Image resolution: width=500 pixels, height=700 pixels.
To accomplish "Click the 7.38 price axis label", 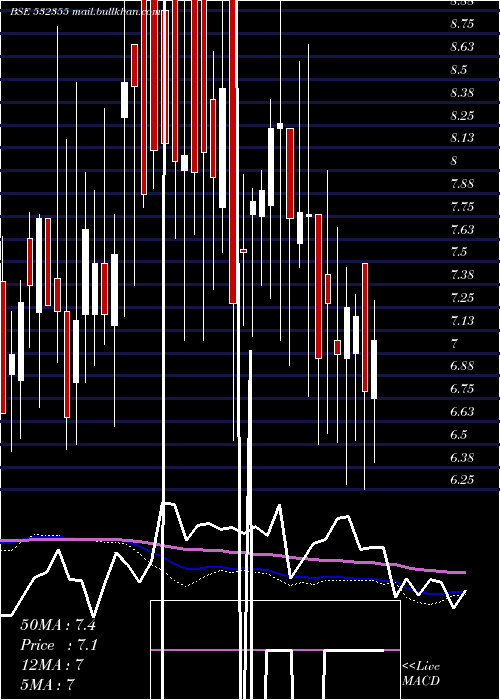I will point(462,275).
